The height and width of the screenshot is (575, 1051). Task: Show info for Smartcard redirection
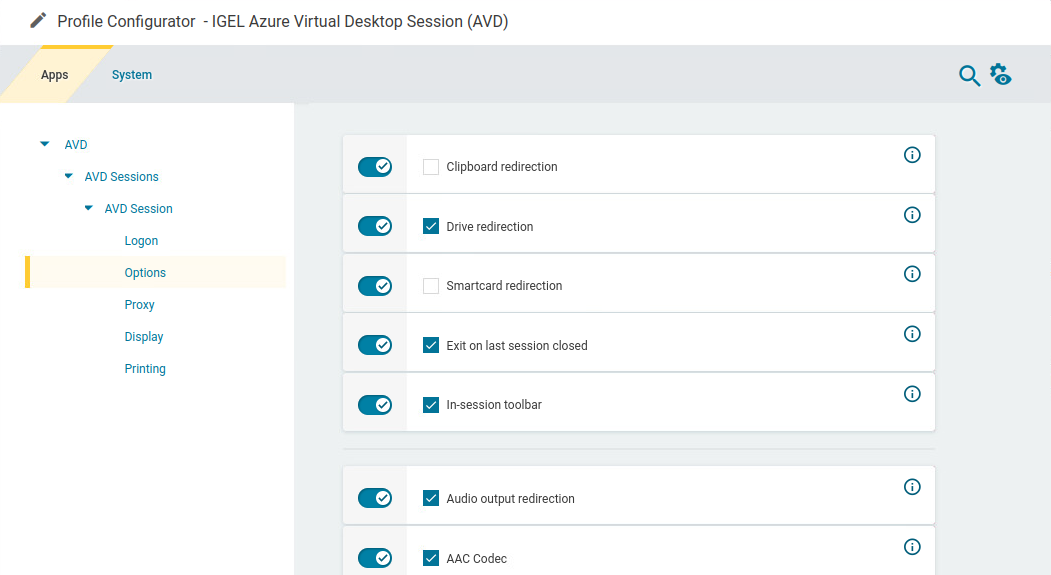[912, 274]
